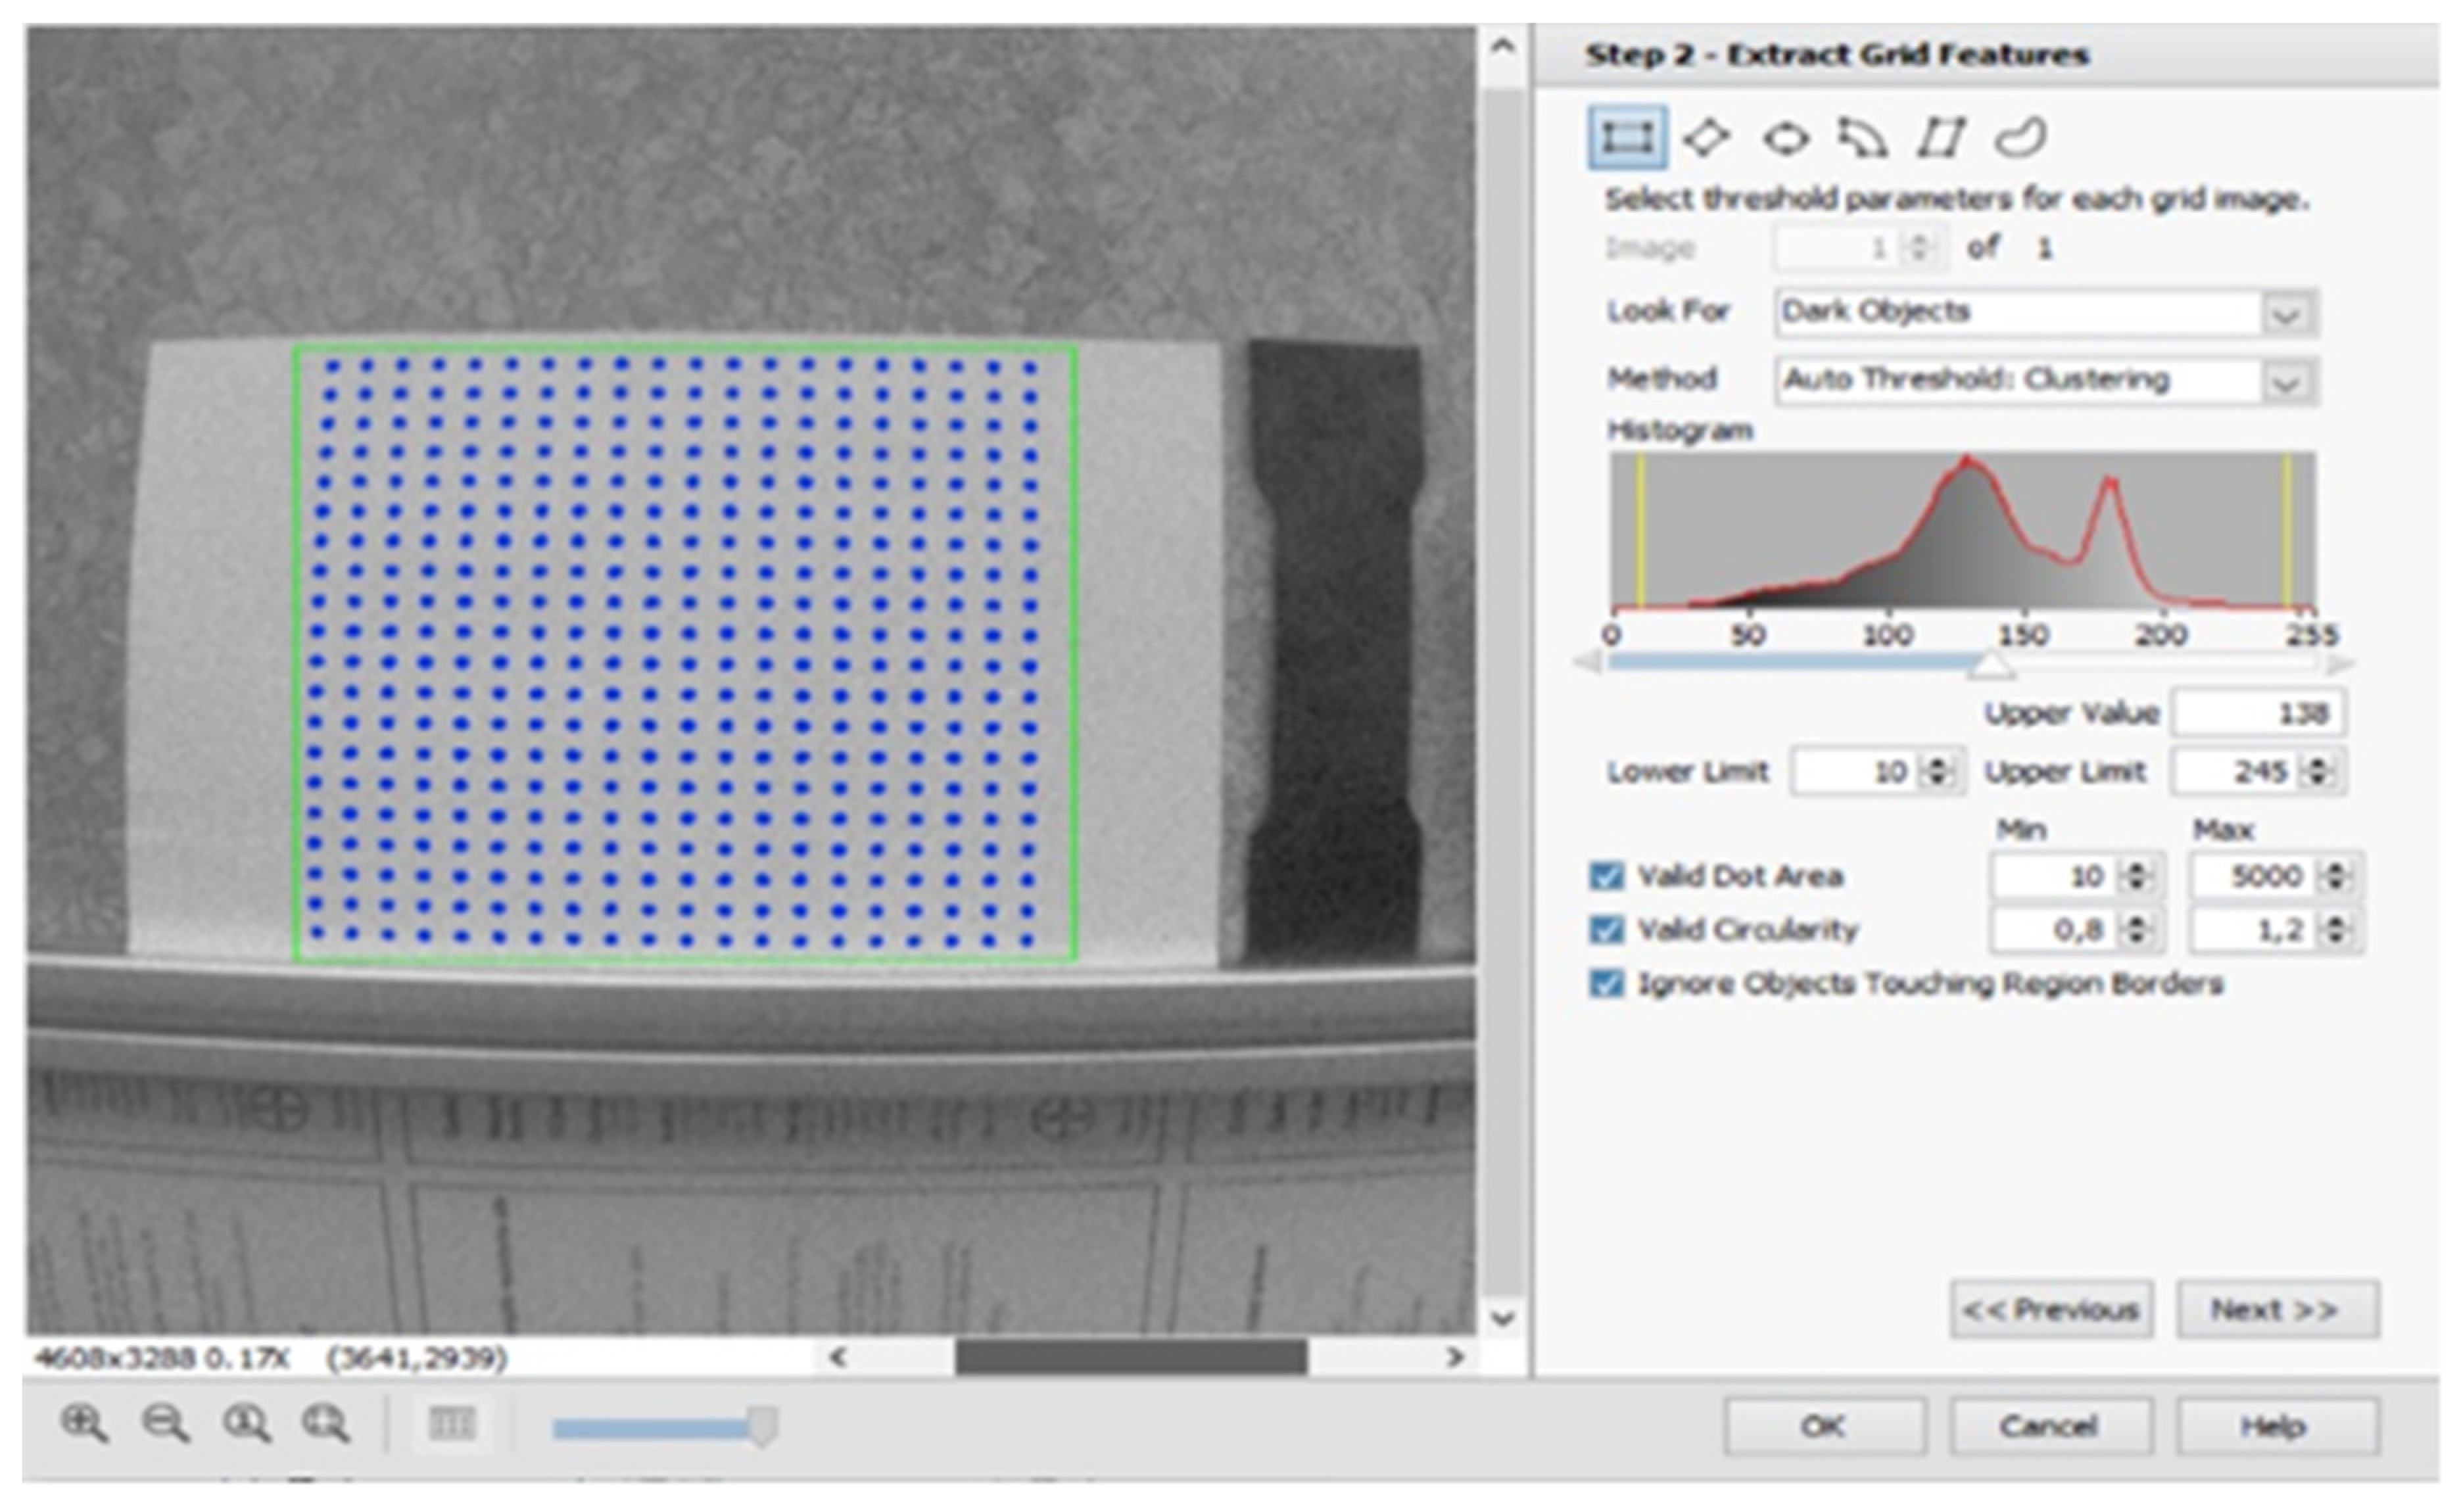
Task: Uncheck the Valid Dot Area checkbox
Action: tap(1606, 876)
